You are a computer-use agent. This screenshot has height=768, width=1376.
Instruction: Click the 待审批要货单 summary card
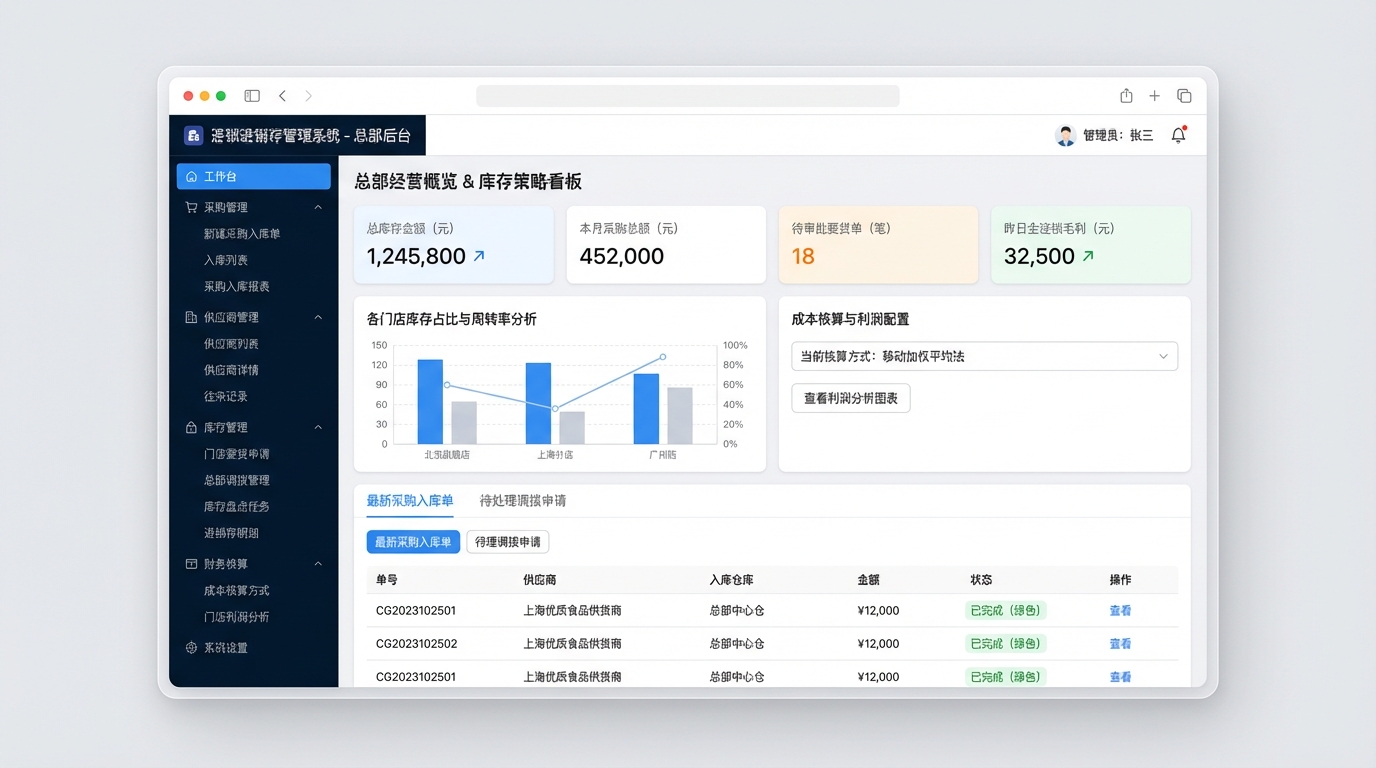[x=878, y=245]
